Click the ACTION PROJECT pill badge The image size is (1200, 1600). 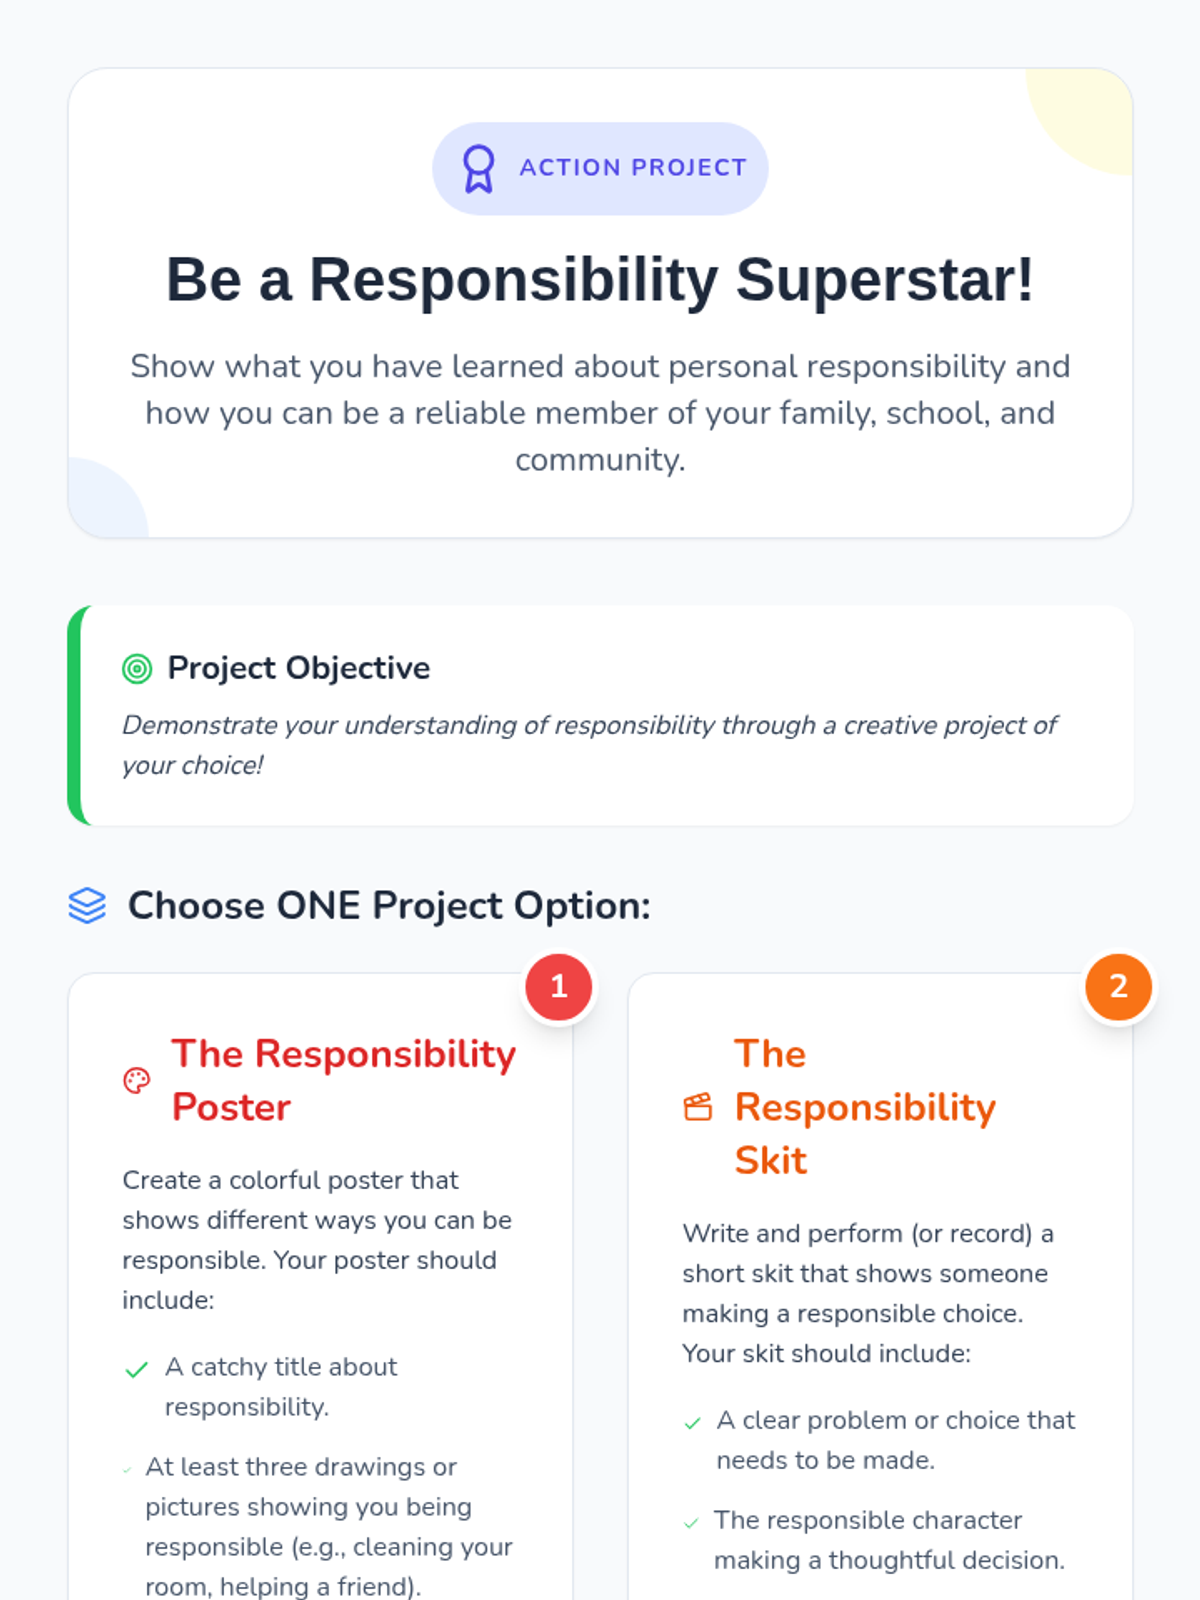(x=600, y=168)
